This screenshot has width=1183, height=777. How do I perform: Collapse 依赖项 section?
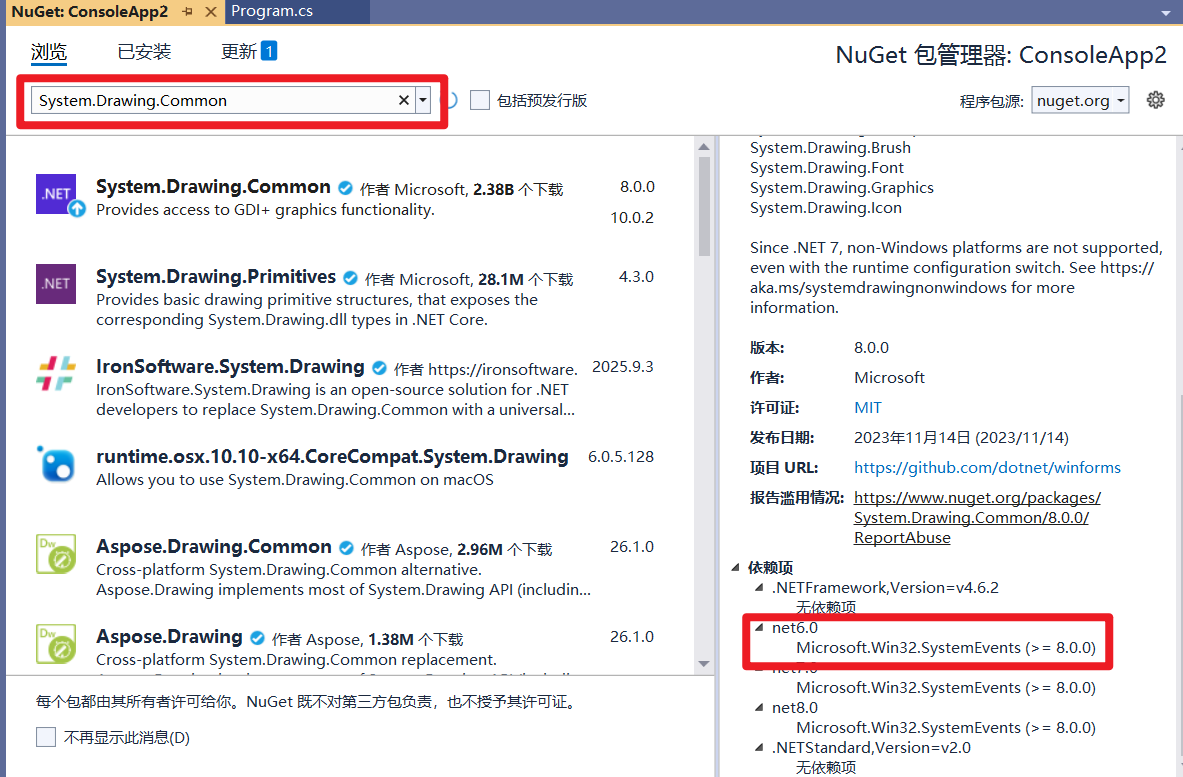[x=736, y=567]
